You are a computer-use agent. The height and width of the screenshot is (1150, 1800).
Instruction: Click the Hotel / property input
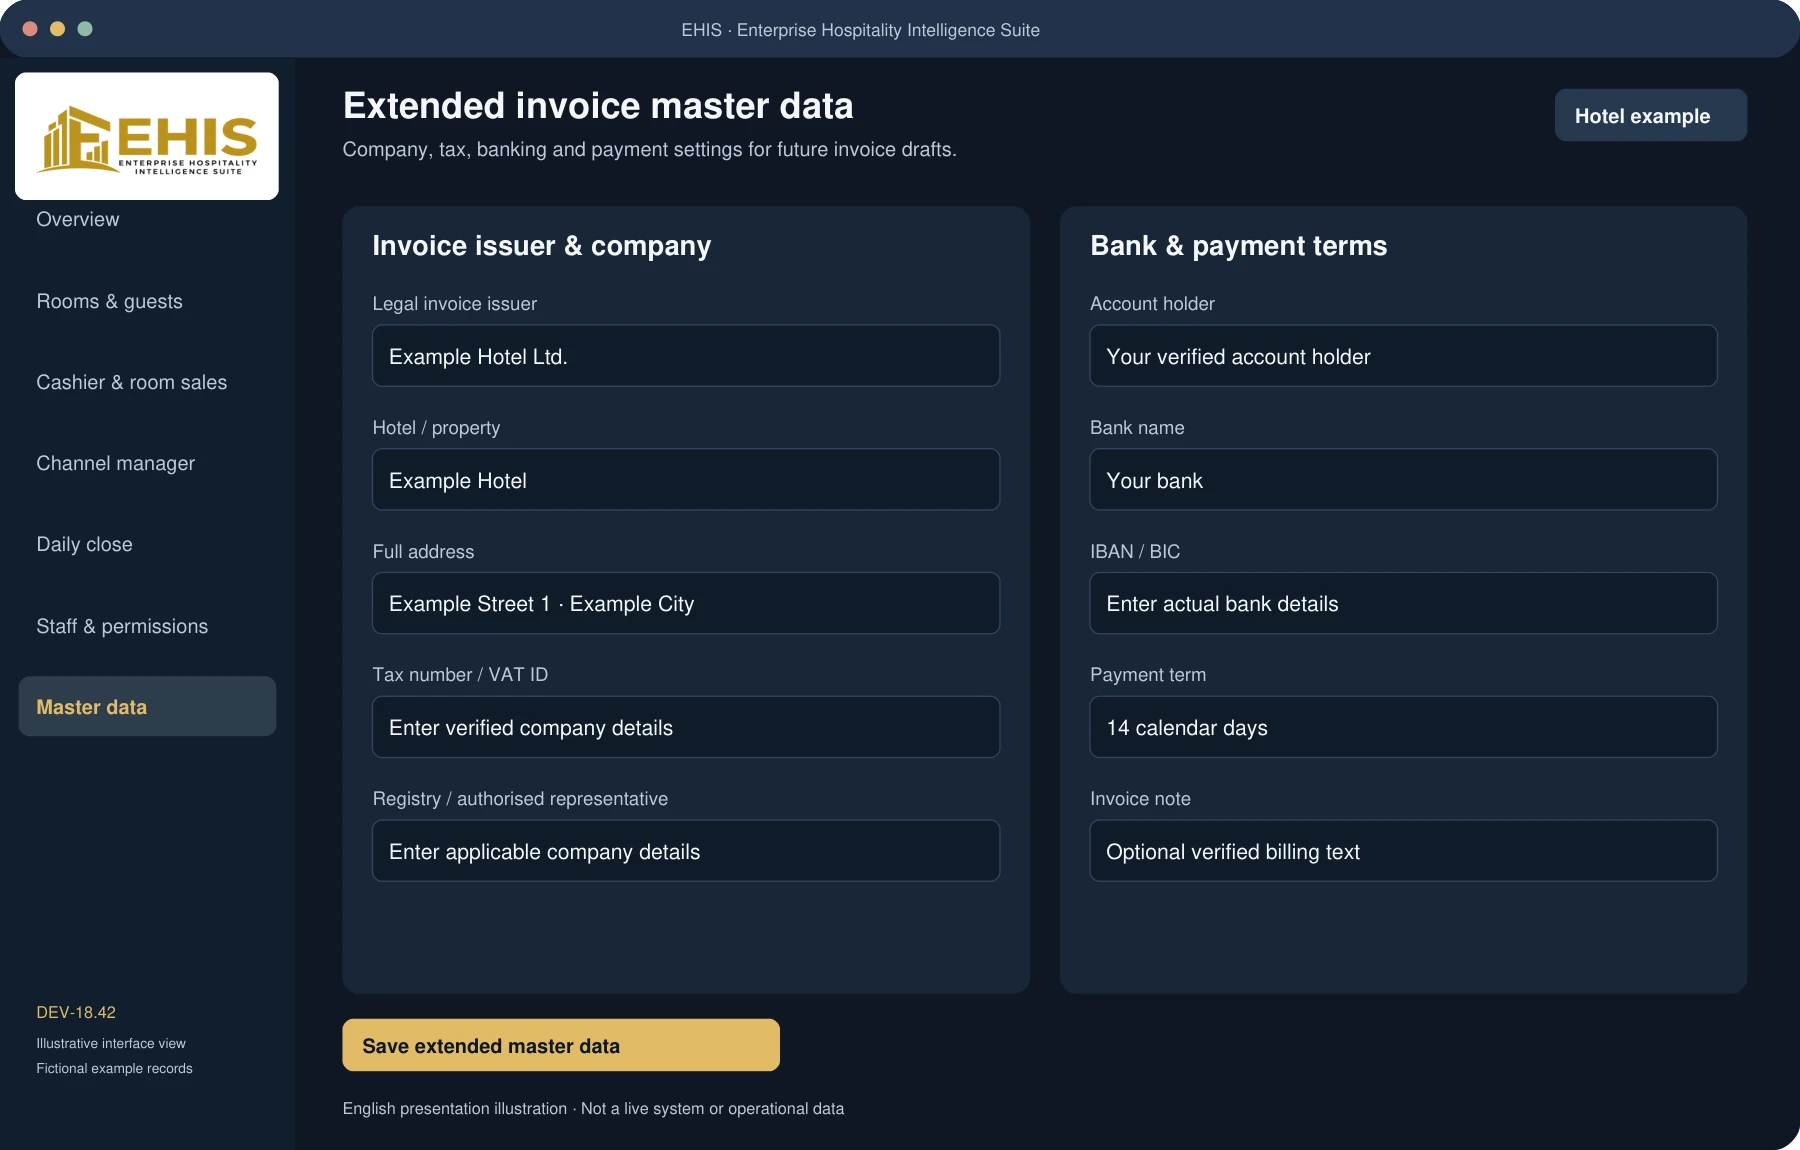tap(686, 480)
